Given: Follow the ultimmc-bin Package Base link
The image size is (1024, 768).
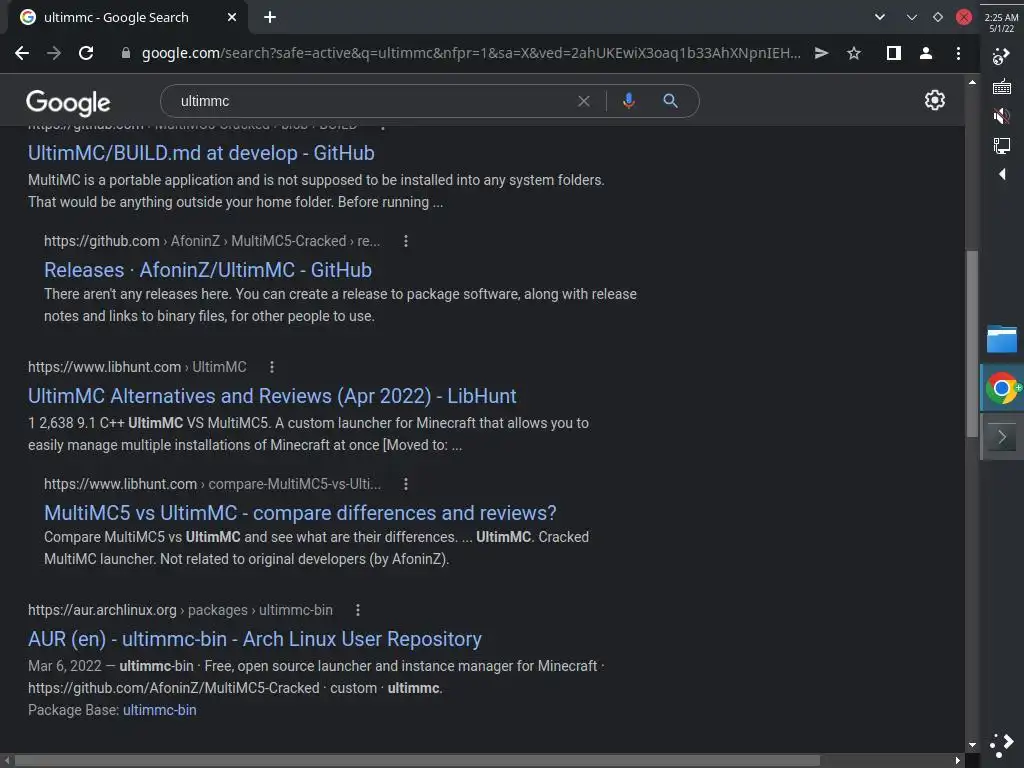Looking at the screenshot, I should pos(159,710).
